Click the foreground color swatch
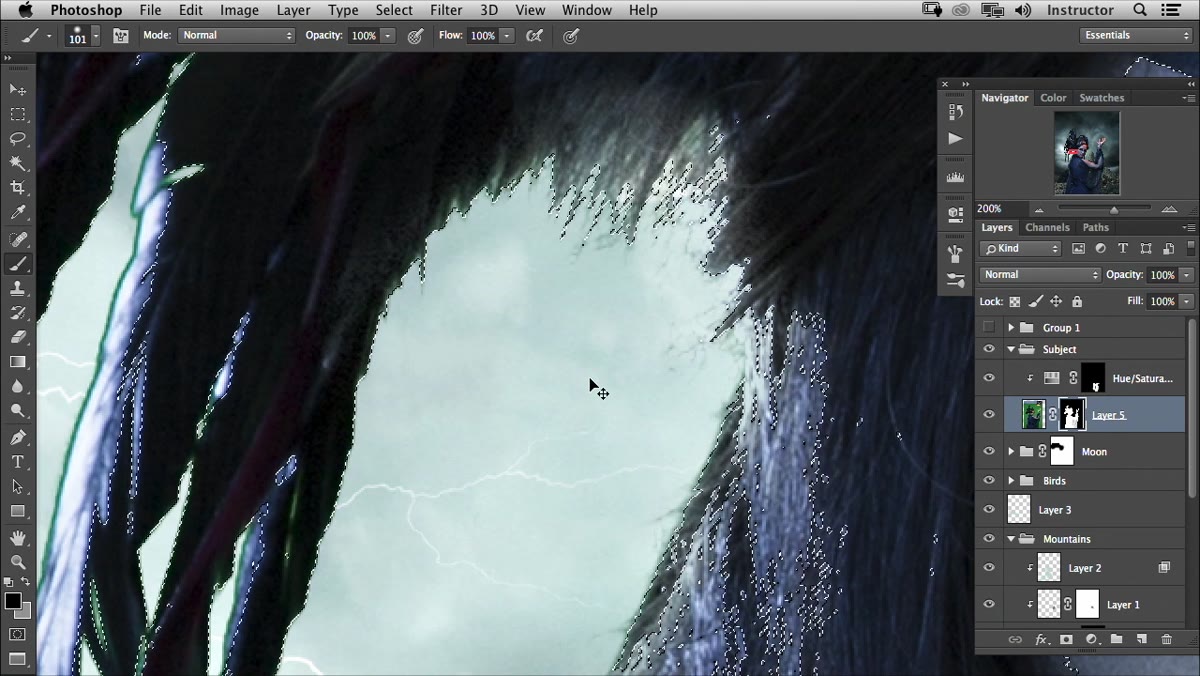The image size is (1200, 676). (13, 600)
